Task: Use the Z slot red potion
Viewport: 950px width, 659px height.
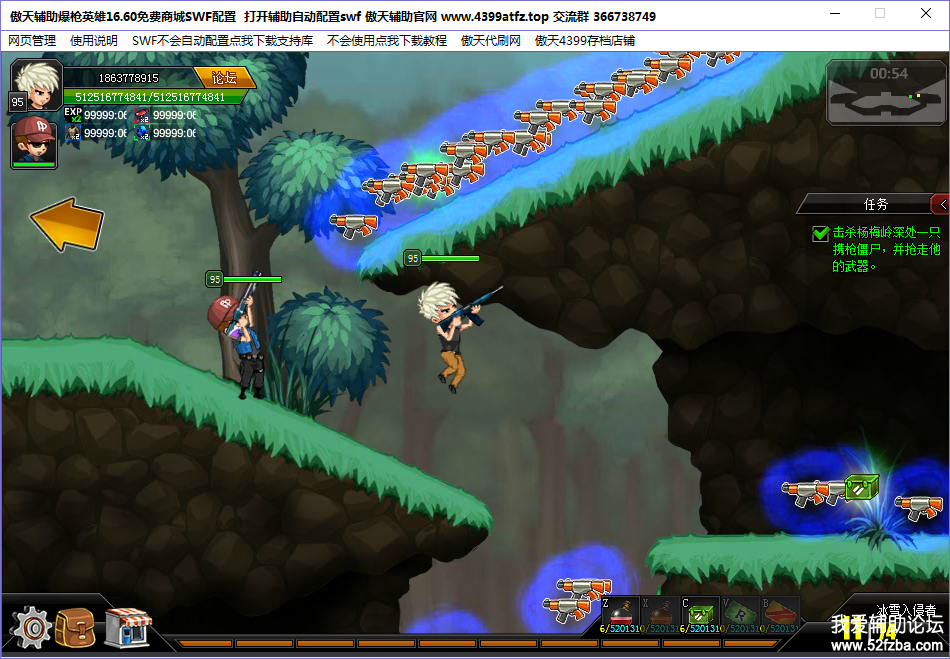Action: (620, 613)
